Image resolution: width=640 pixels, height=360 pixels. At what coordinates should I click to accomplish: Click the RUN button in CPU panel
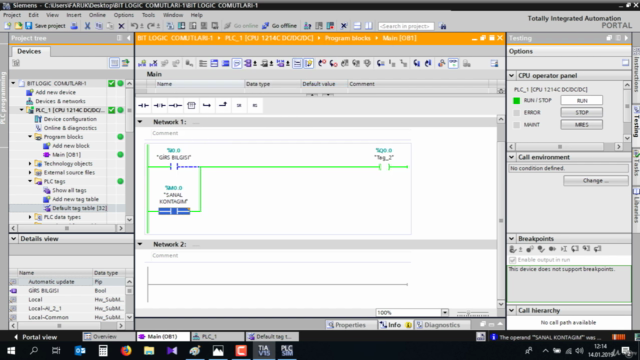pyautogui.click(x=582, y=100)
